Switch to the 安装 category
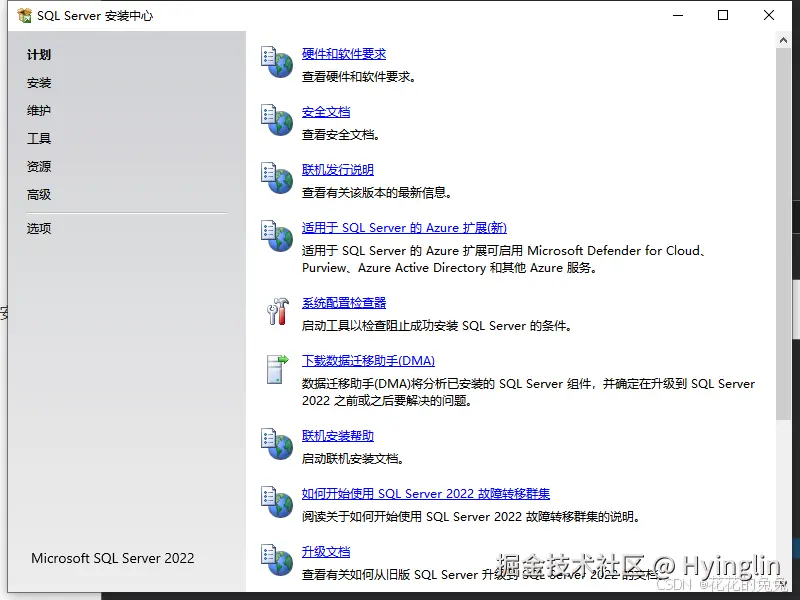The image size is (800, 600). (x=39, y=83)
